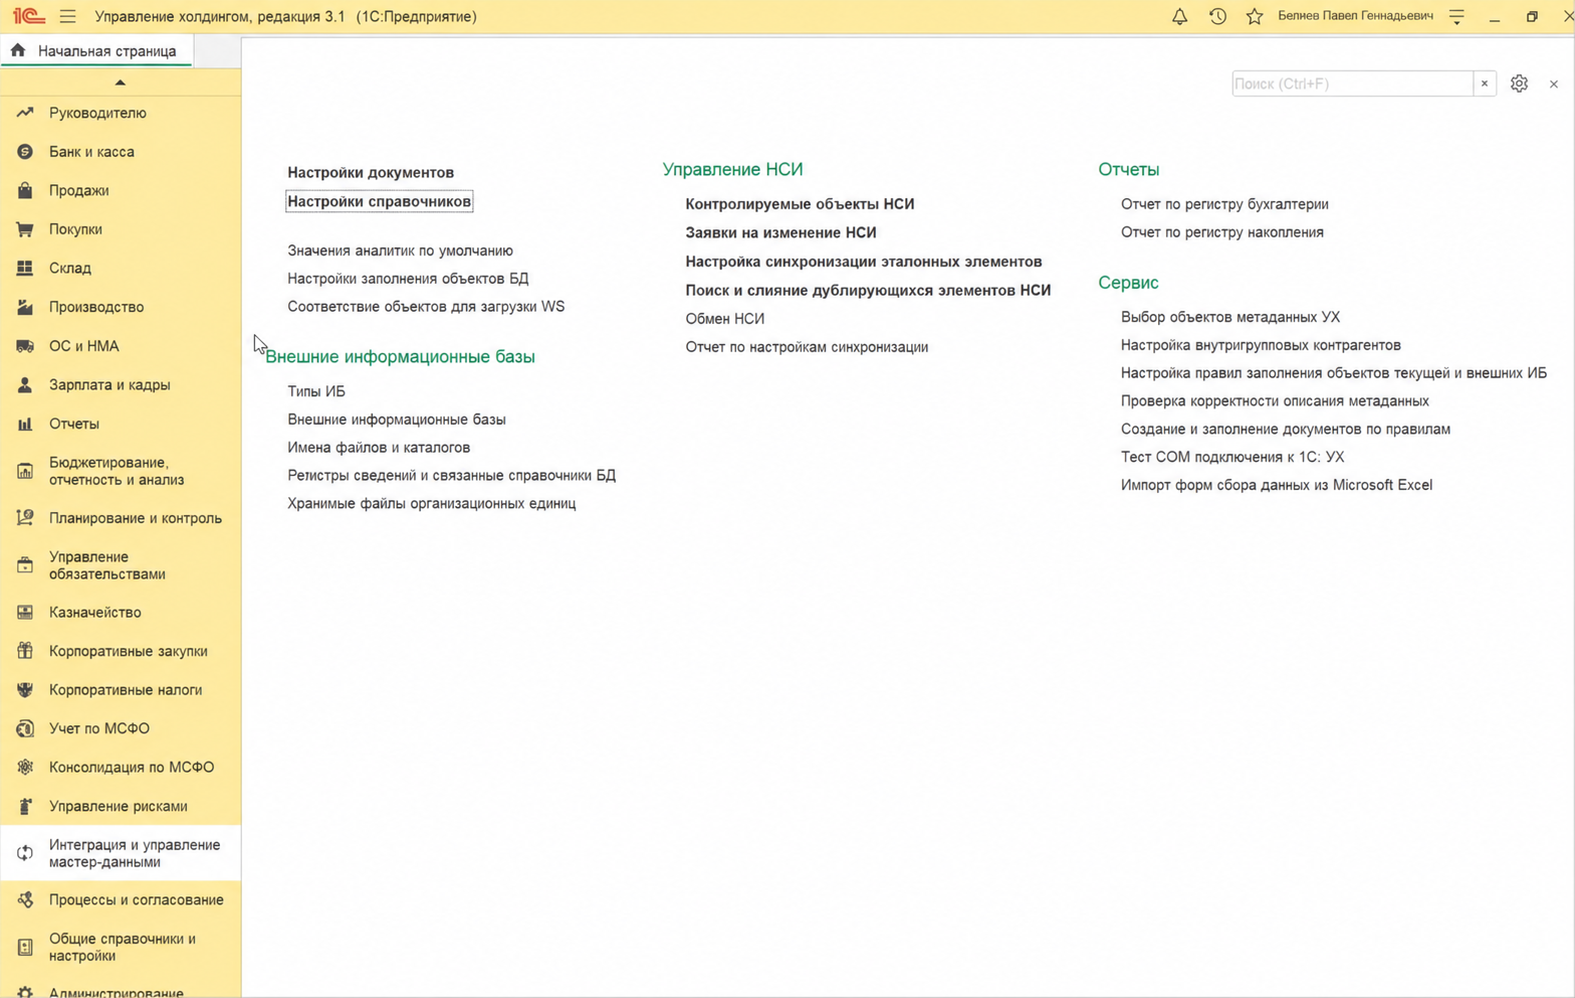
Task: Open Настройки документов
Action: click(371, 172)
